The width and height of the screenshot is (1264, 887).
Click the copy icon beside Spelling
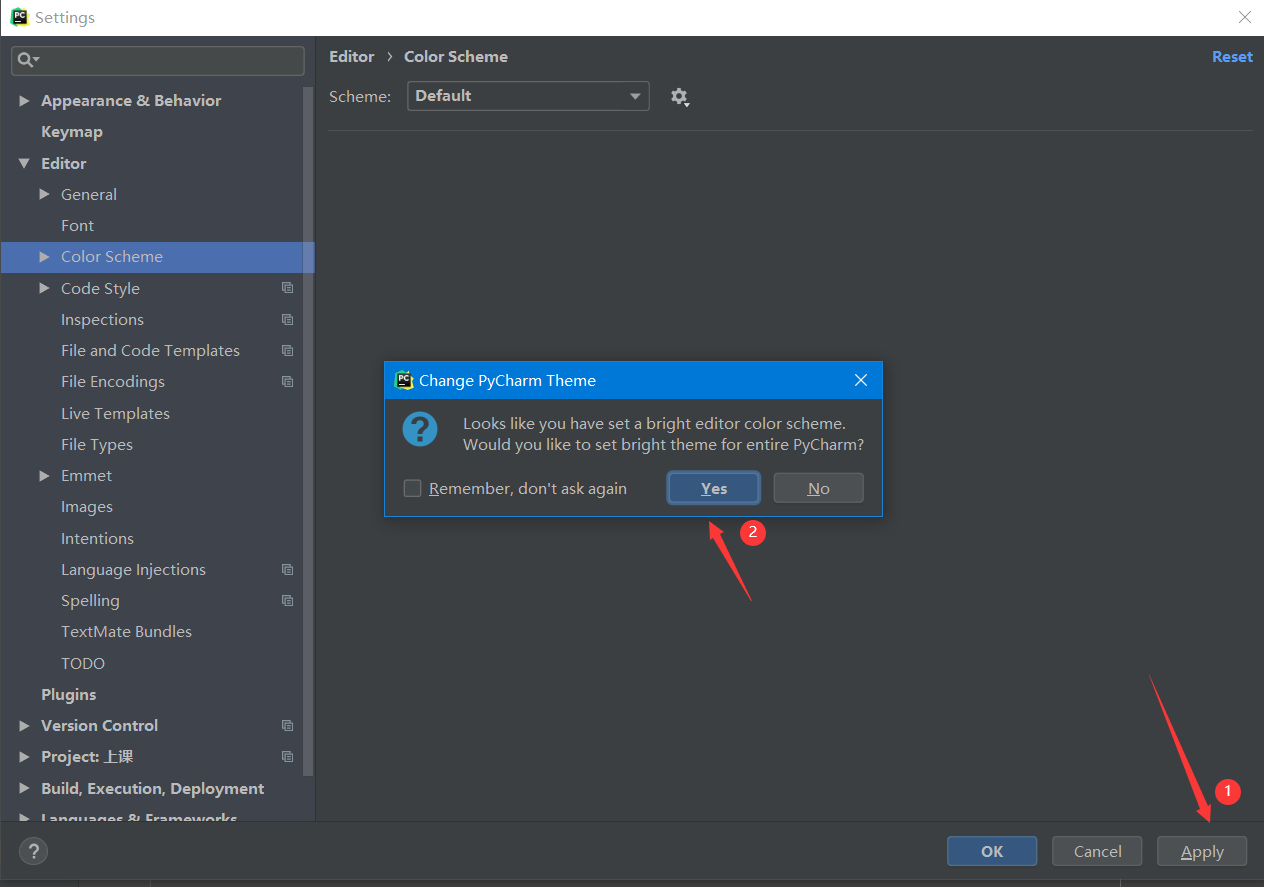[x=287, y=601]
